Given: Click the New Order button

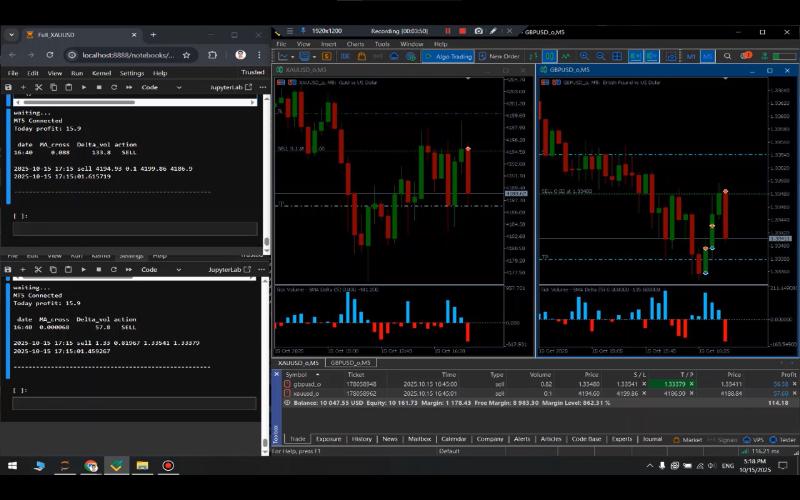Looking at the screenshot, I should pos(499,56).
